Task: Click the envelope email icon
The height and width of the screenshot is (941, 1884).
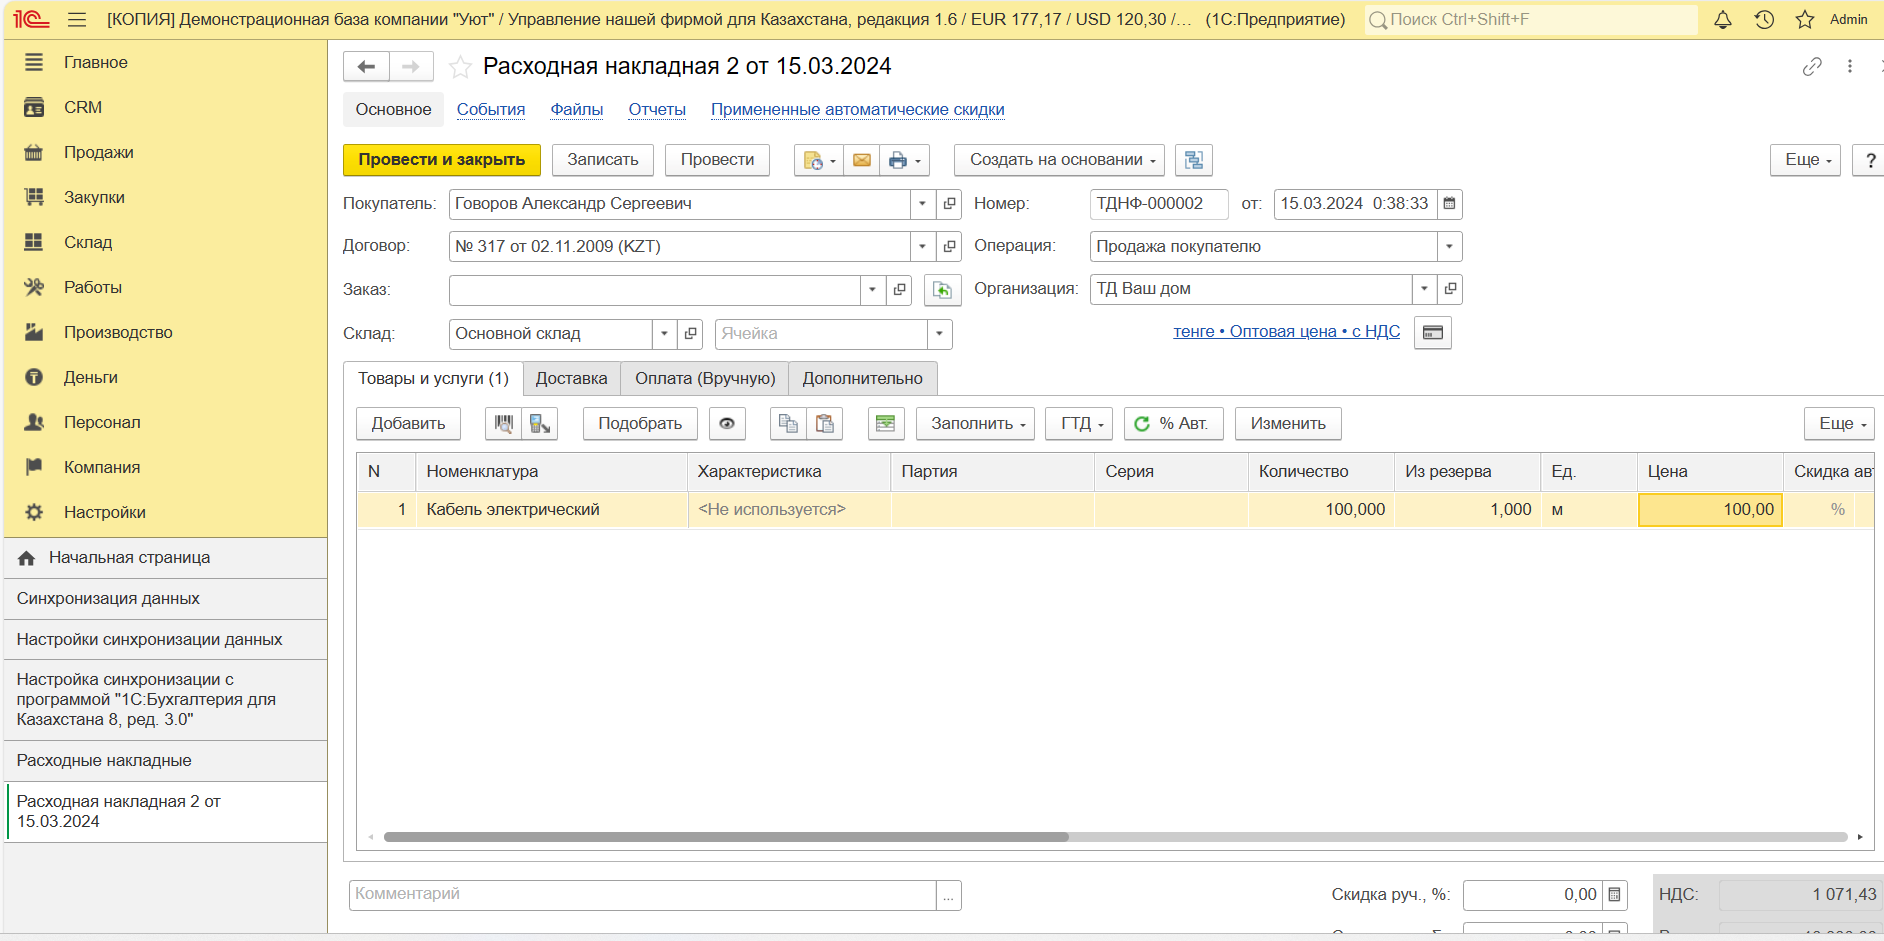Action: [862, 160]
